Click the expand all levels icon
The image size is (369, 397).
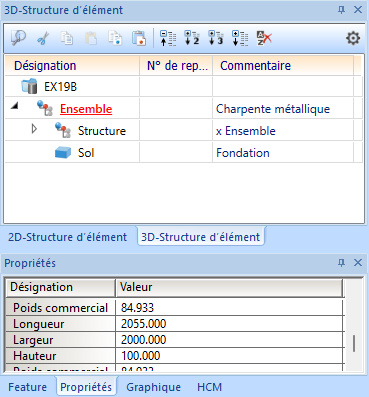240,38
